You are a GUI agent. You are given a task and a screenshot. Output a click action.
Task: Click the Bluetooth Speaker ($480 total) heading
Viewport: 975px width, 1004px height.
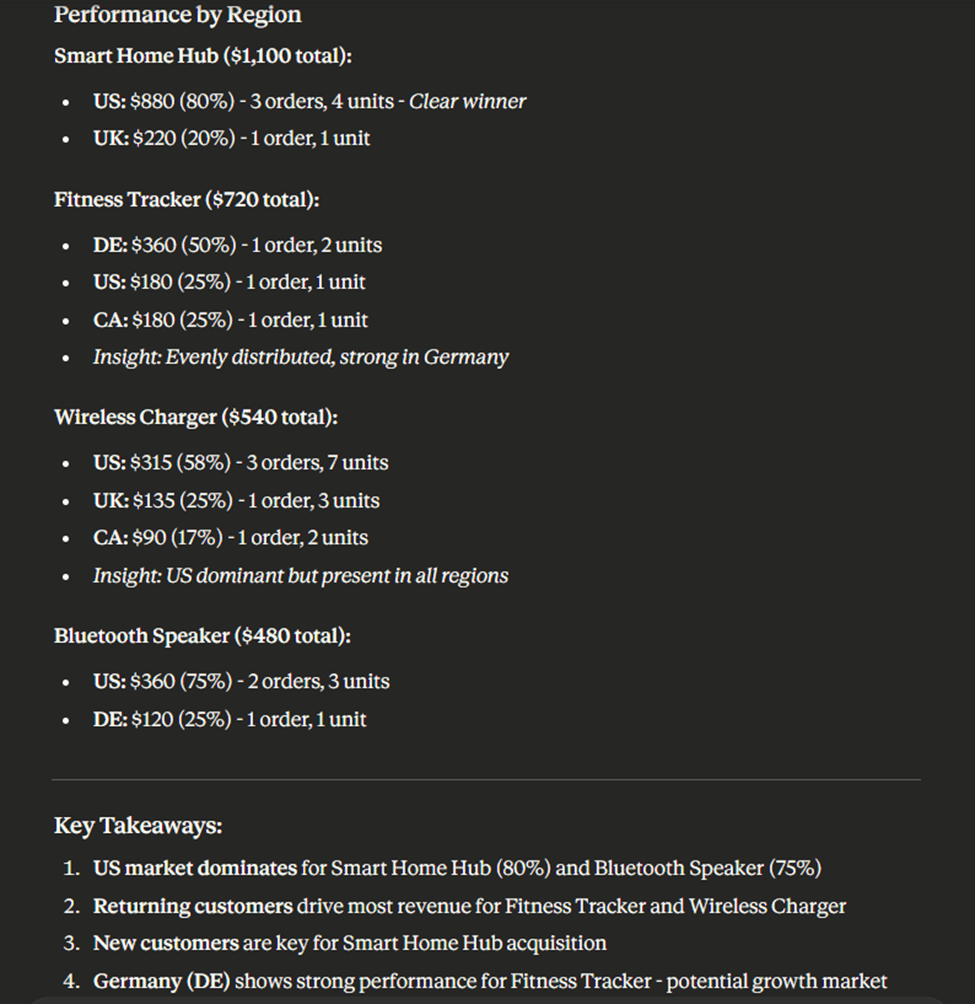coord(202,636)
